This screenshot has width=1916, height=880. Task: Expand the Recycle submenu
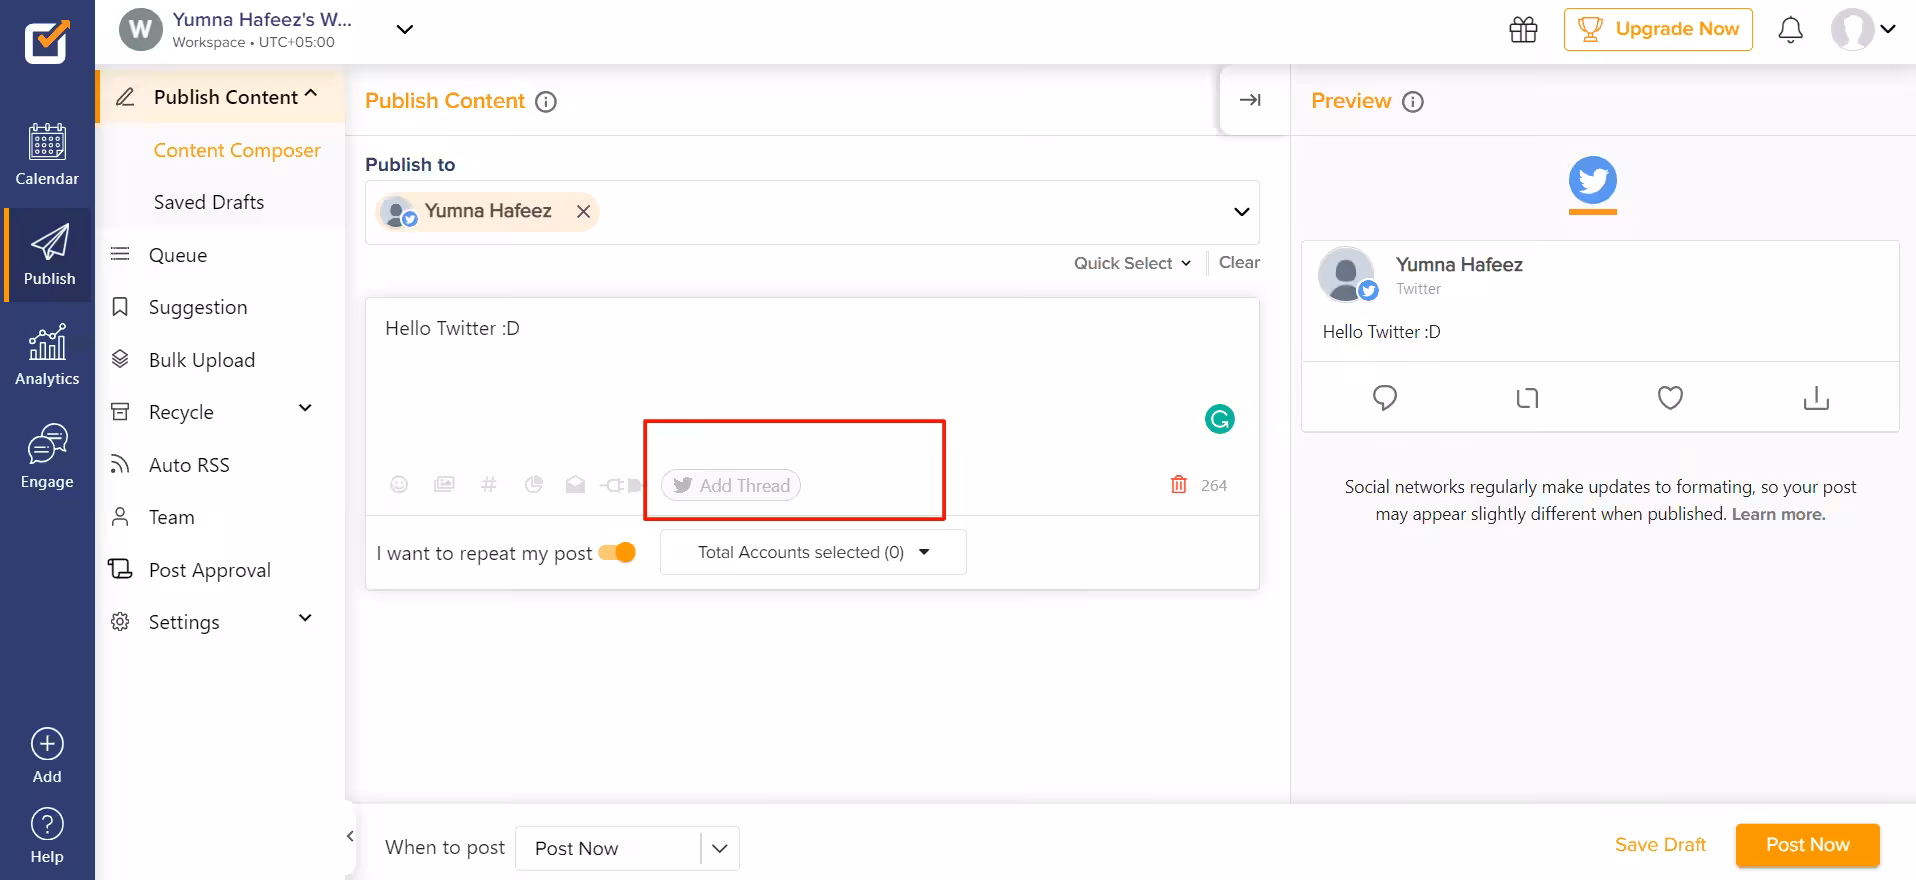306,409
